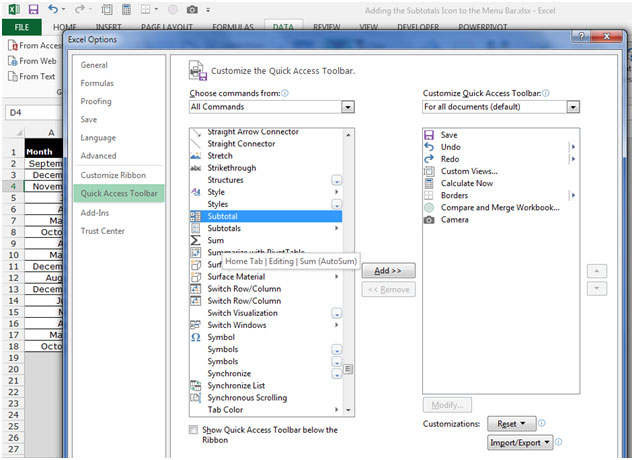Open the Import/Export dropdown button
The image size is (634, 460).
tap(520, 443)
